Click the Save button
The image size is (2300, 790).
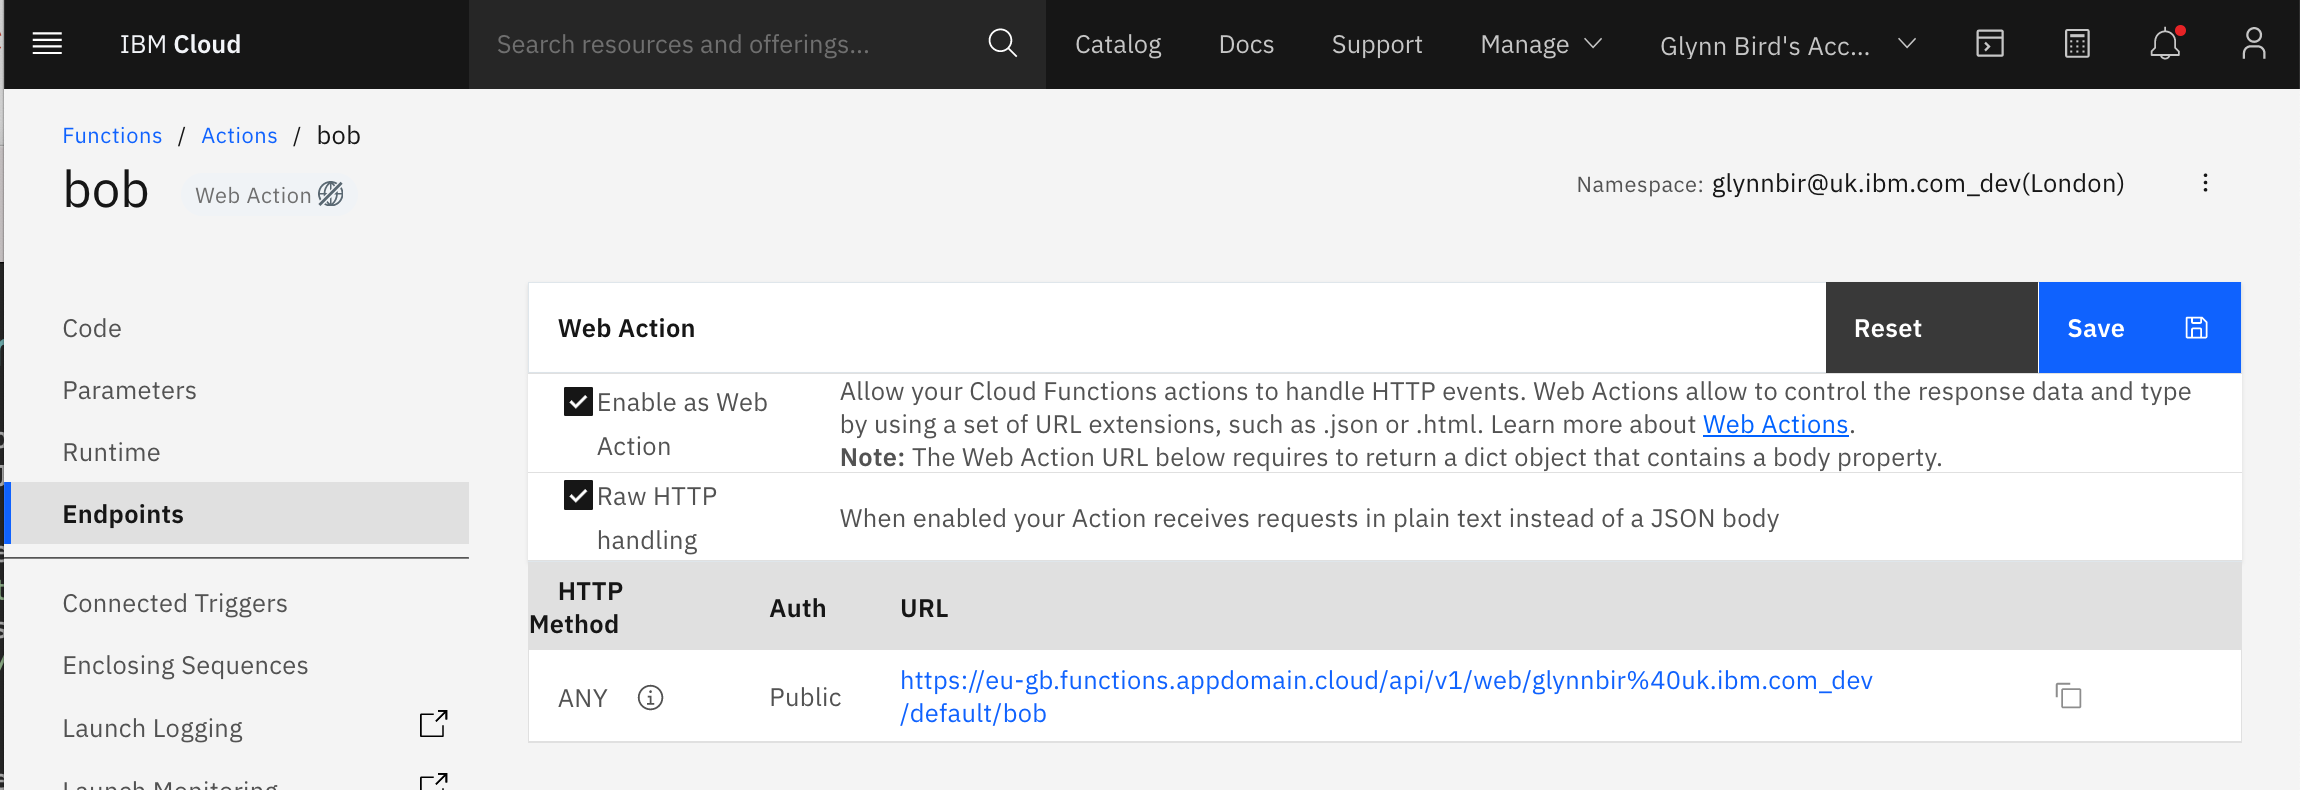(2139, 328)
